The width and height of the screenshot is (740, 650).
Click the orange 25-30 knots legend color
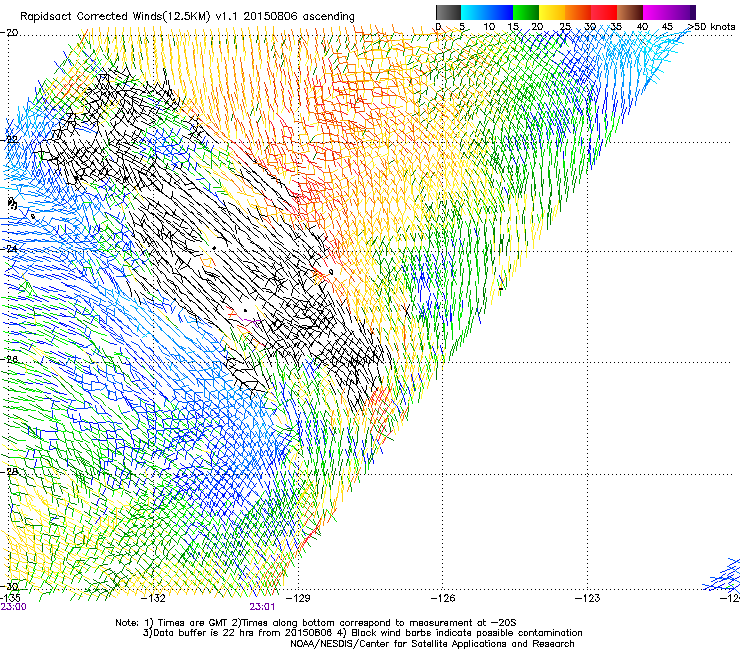[x=578, y=12]
